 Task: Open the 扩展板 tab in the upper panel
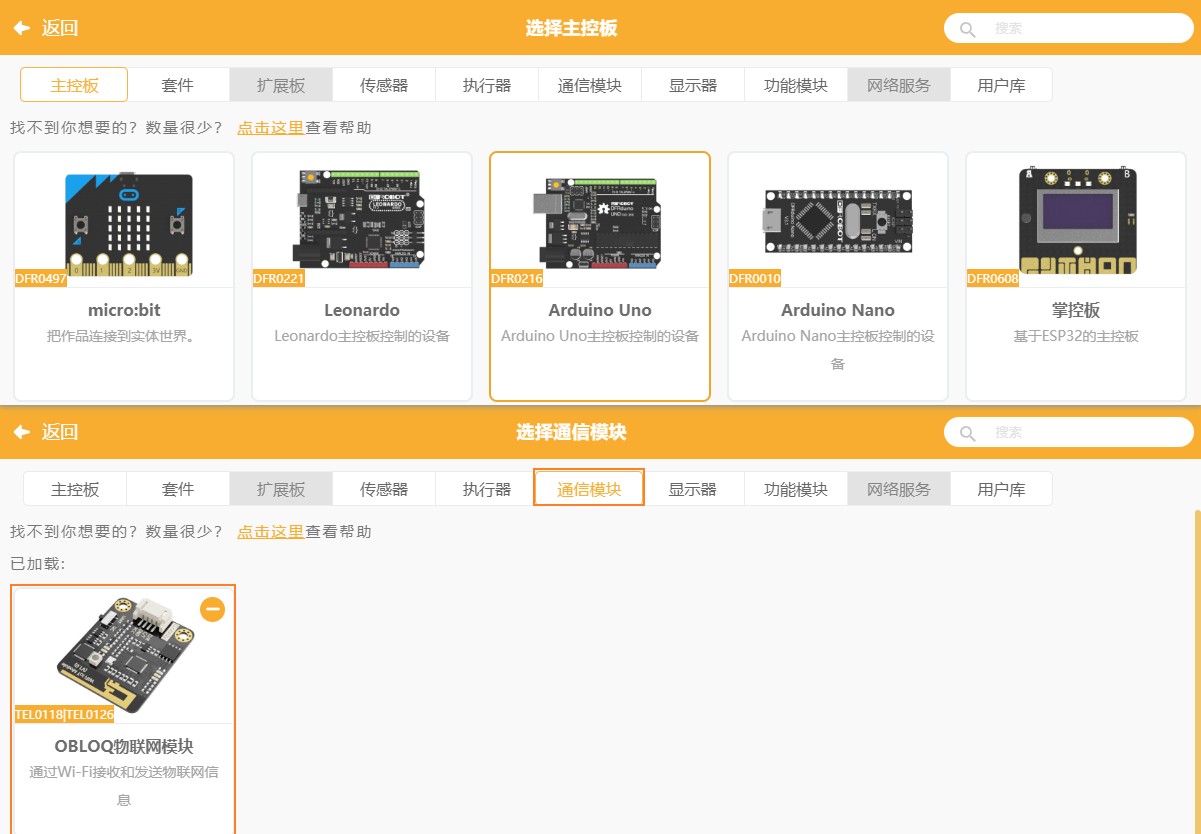(x=281, y=85)
